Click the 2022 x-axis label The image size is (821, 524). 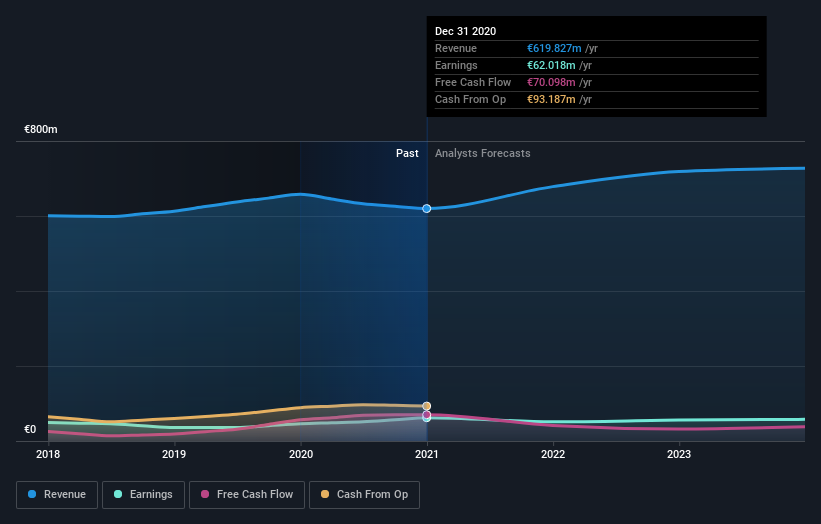553,454
